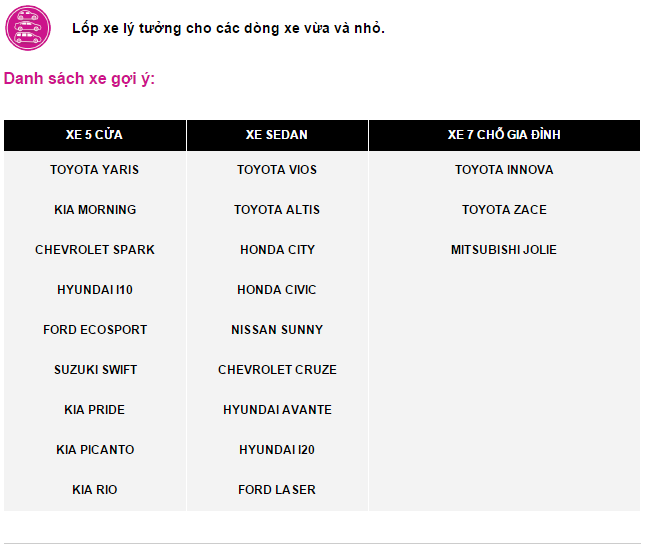Select the XE 7 CHỖ GIA ĐÌNH header
The image size is (647, 545).
tap(504, 135)
